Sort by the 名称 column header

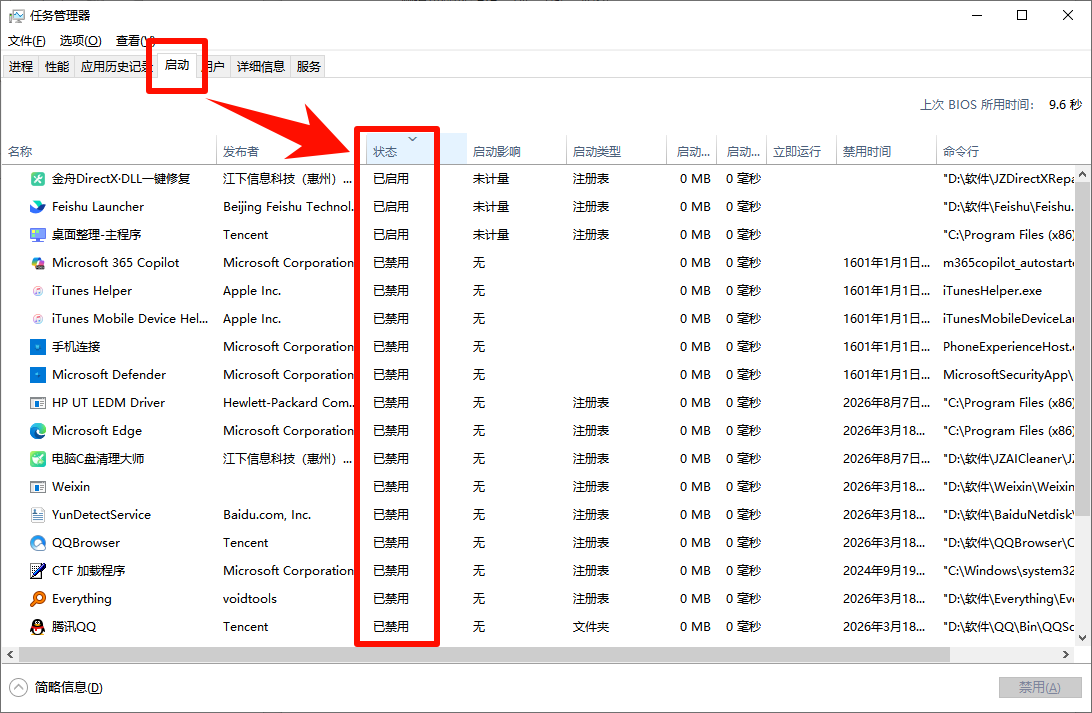(x=109, y=151)
